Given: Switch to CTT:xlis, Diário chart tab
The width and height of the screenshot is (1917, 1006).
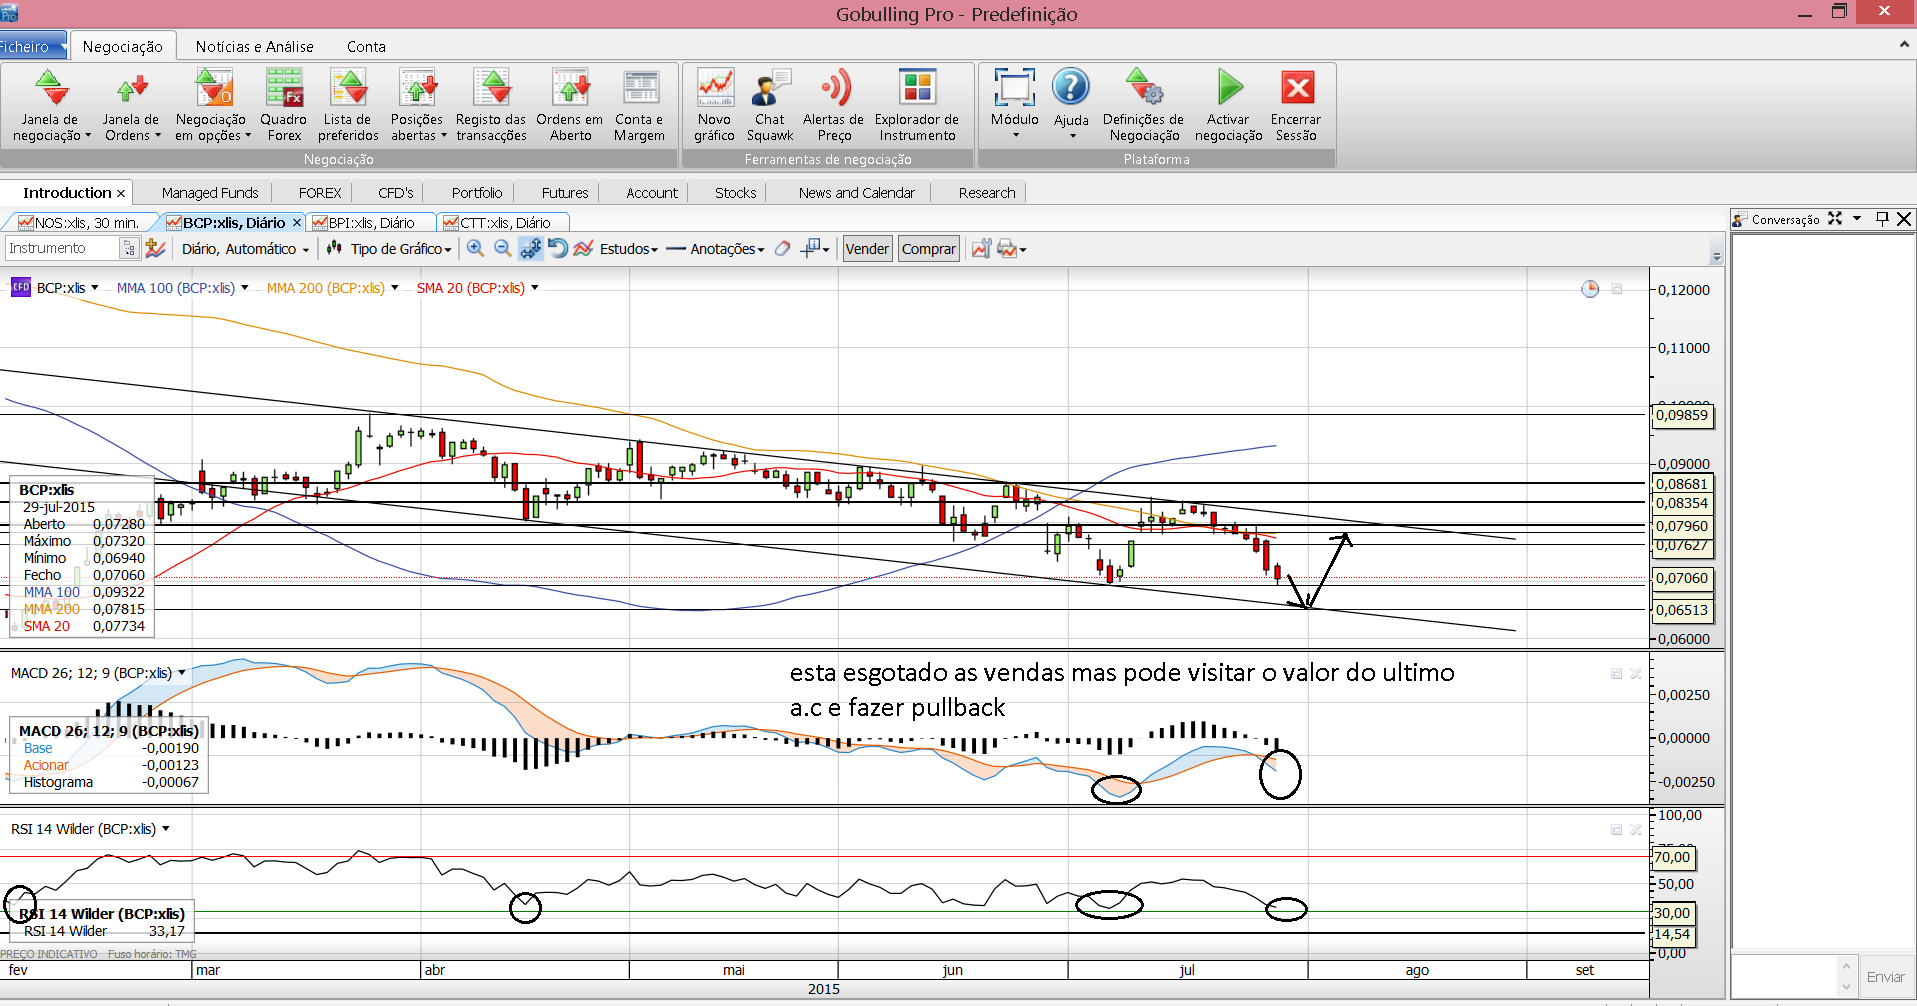Looking at the screenshot, I should coord(505,223).
